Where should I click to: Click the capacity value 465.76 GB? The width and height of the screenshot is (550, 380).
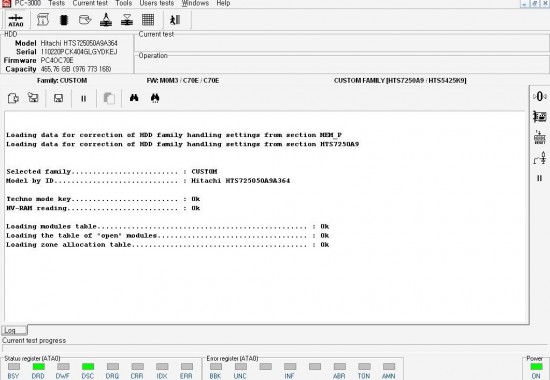pos(76,69)
